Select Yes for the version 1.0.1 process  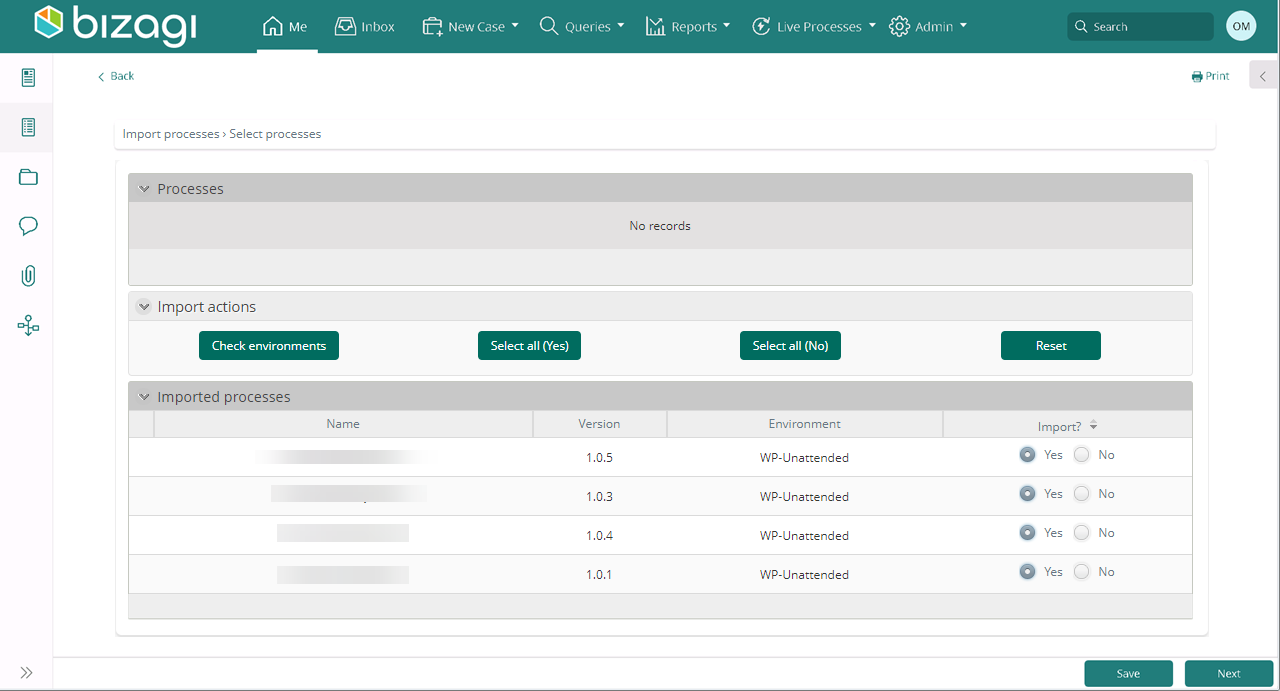(1027, 572)
